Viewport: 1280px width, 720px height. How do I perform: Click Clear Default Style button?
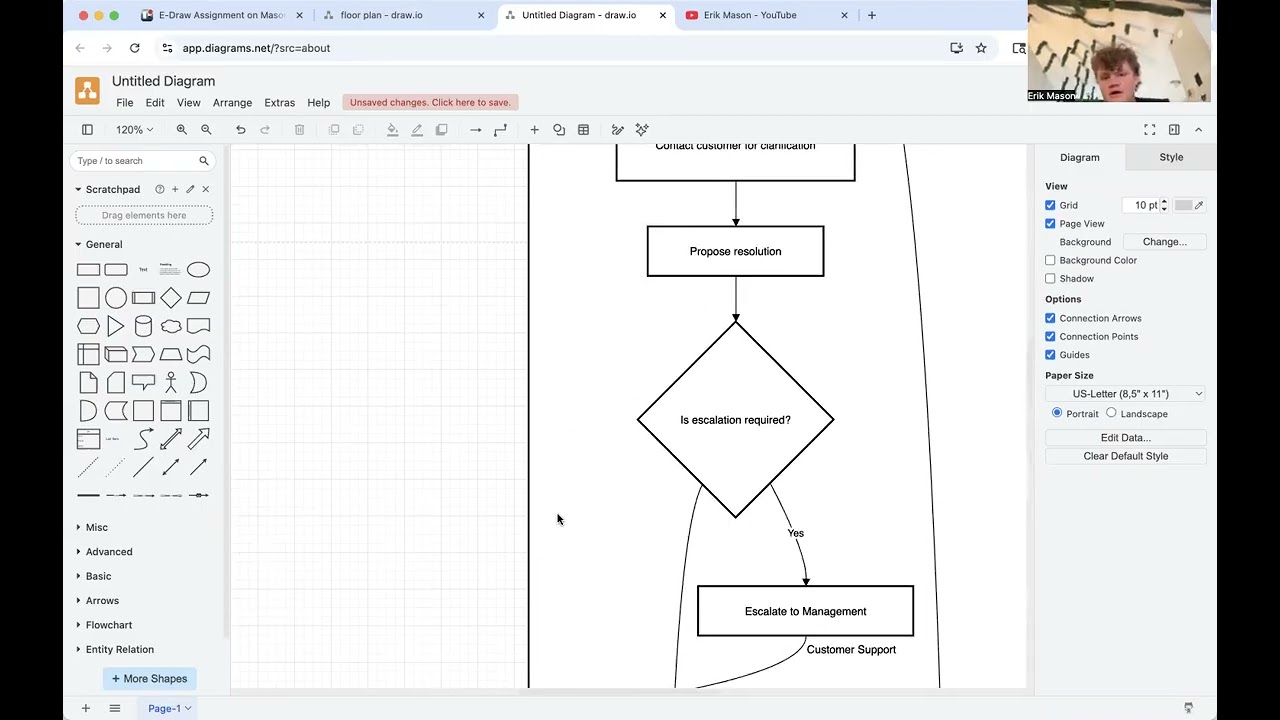[x=1126, y=456]
